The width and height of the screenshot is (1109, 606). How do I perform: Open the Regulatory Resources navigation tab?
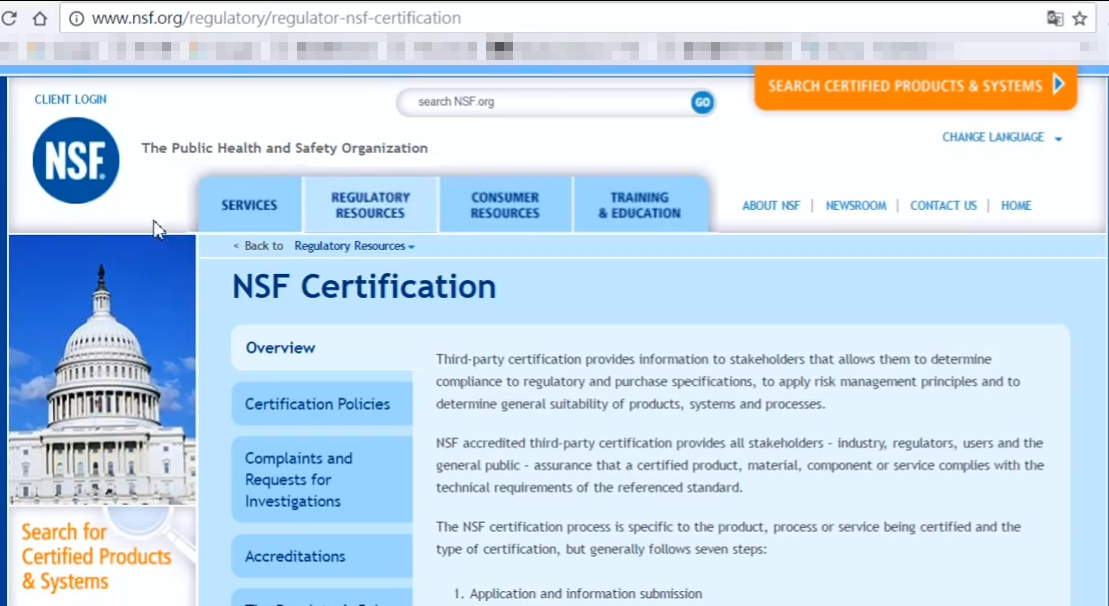[371, 205]
